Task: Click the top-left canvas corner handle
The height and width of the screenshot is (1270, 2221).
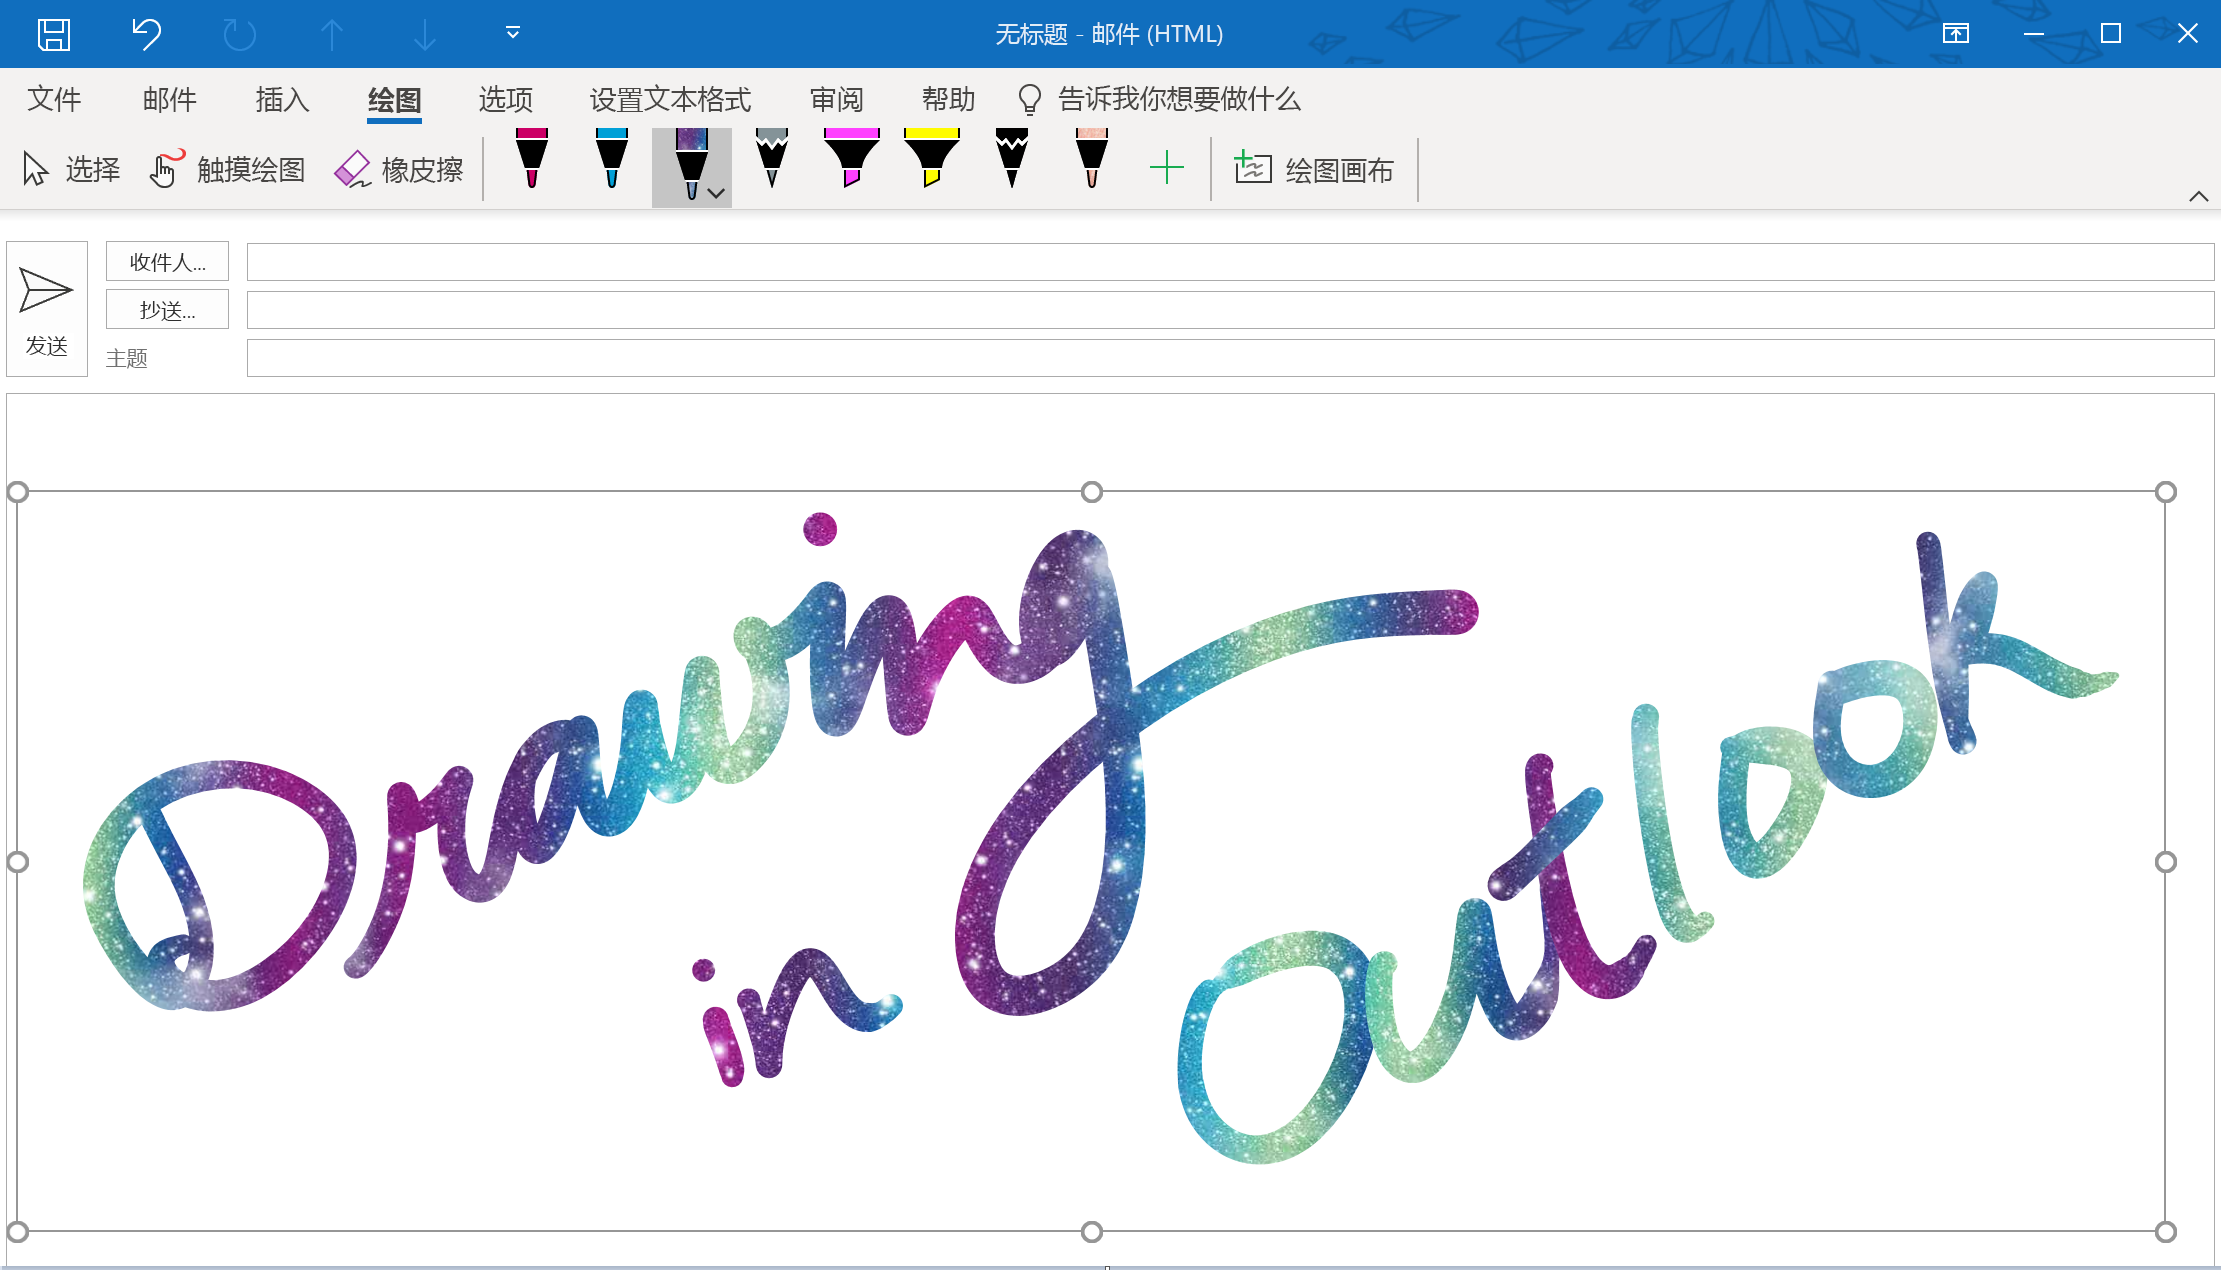Action: 17,492
